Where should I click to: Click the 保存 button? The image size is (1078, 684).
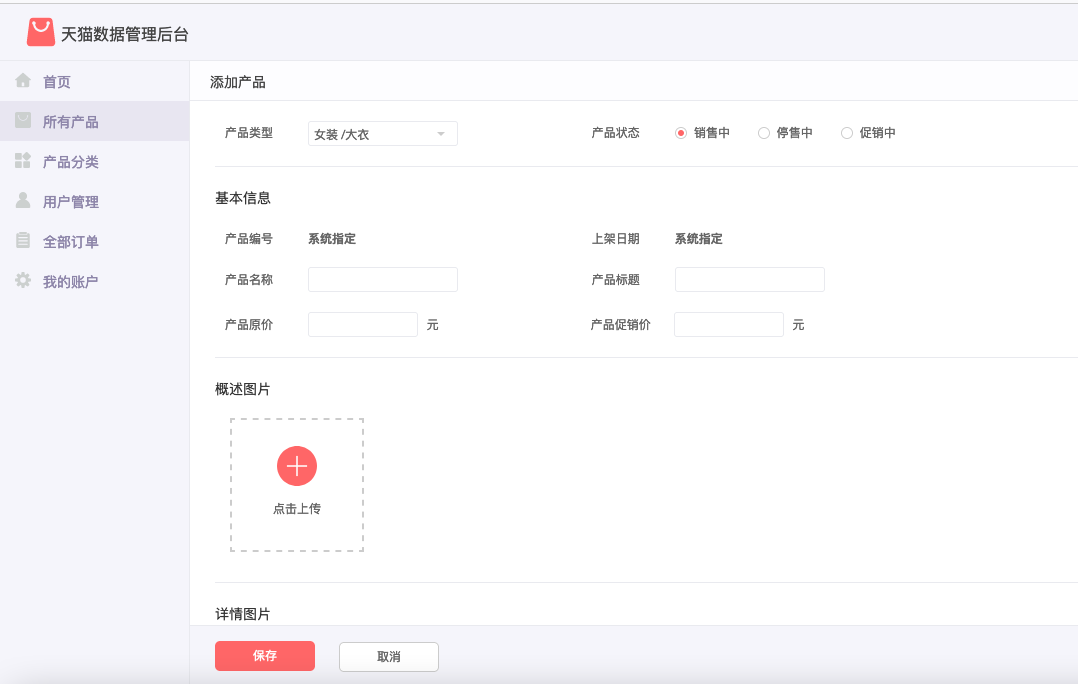tap(265, 656)
